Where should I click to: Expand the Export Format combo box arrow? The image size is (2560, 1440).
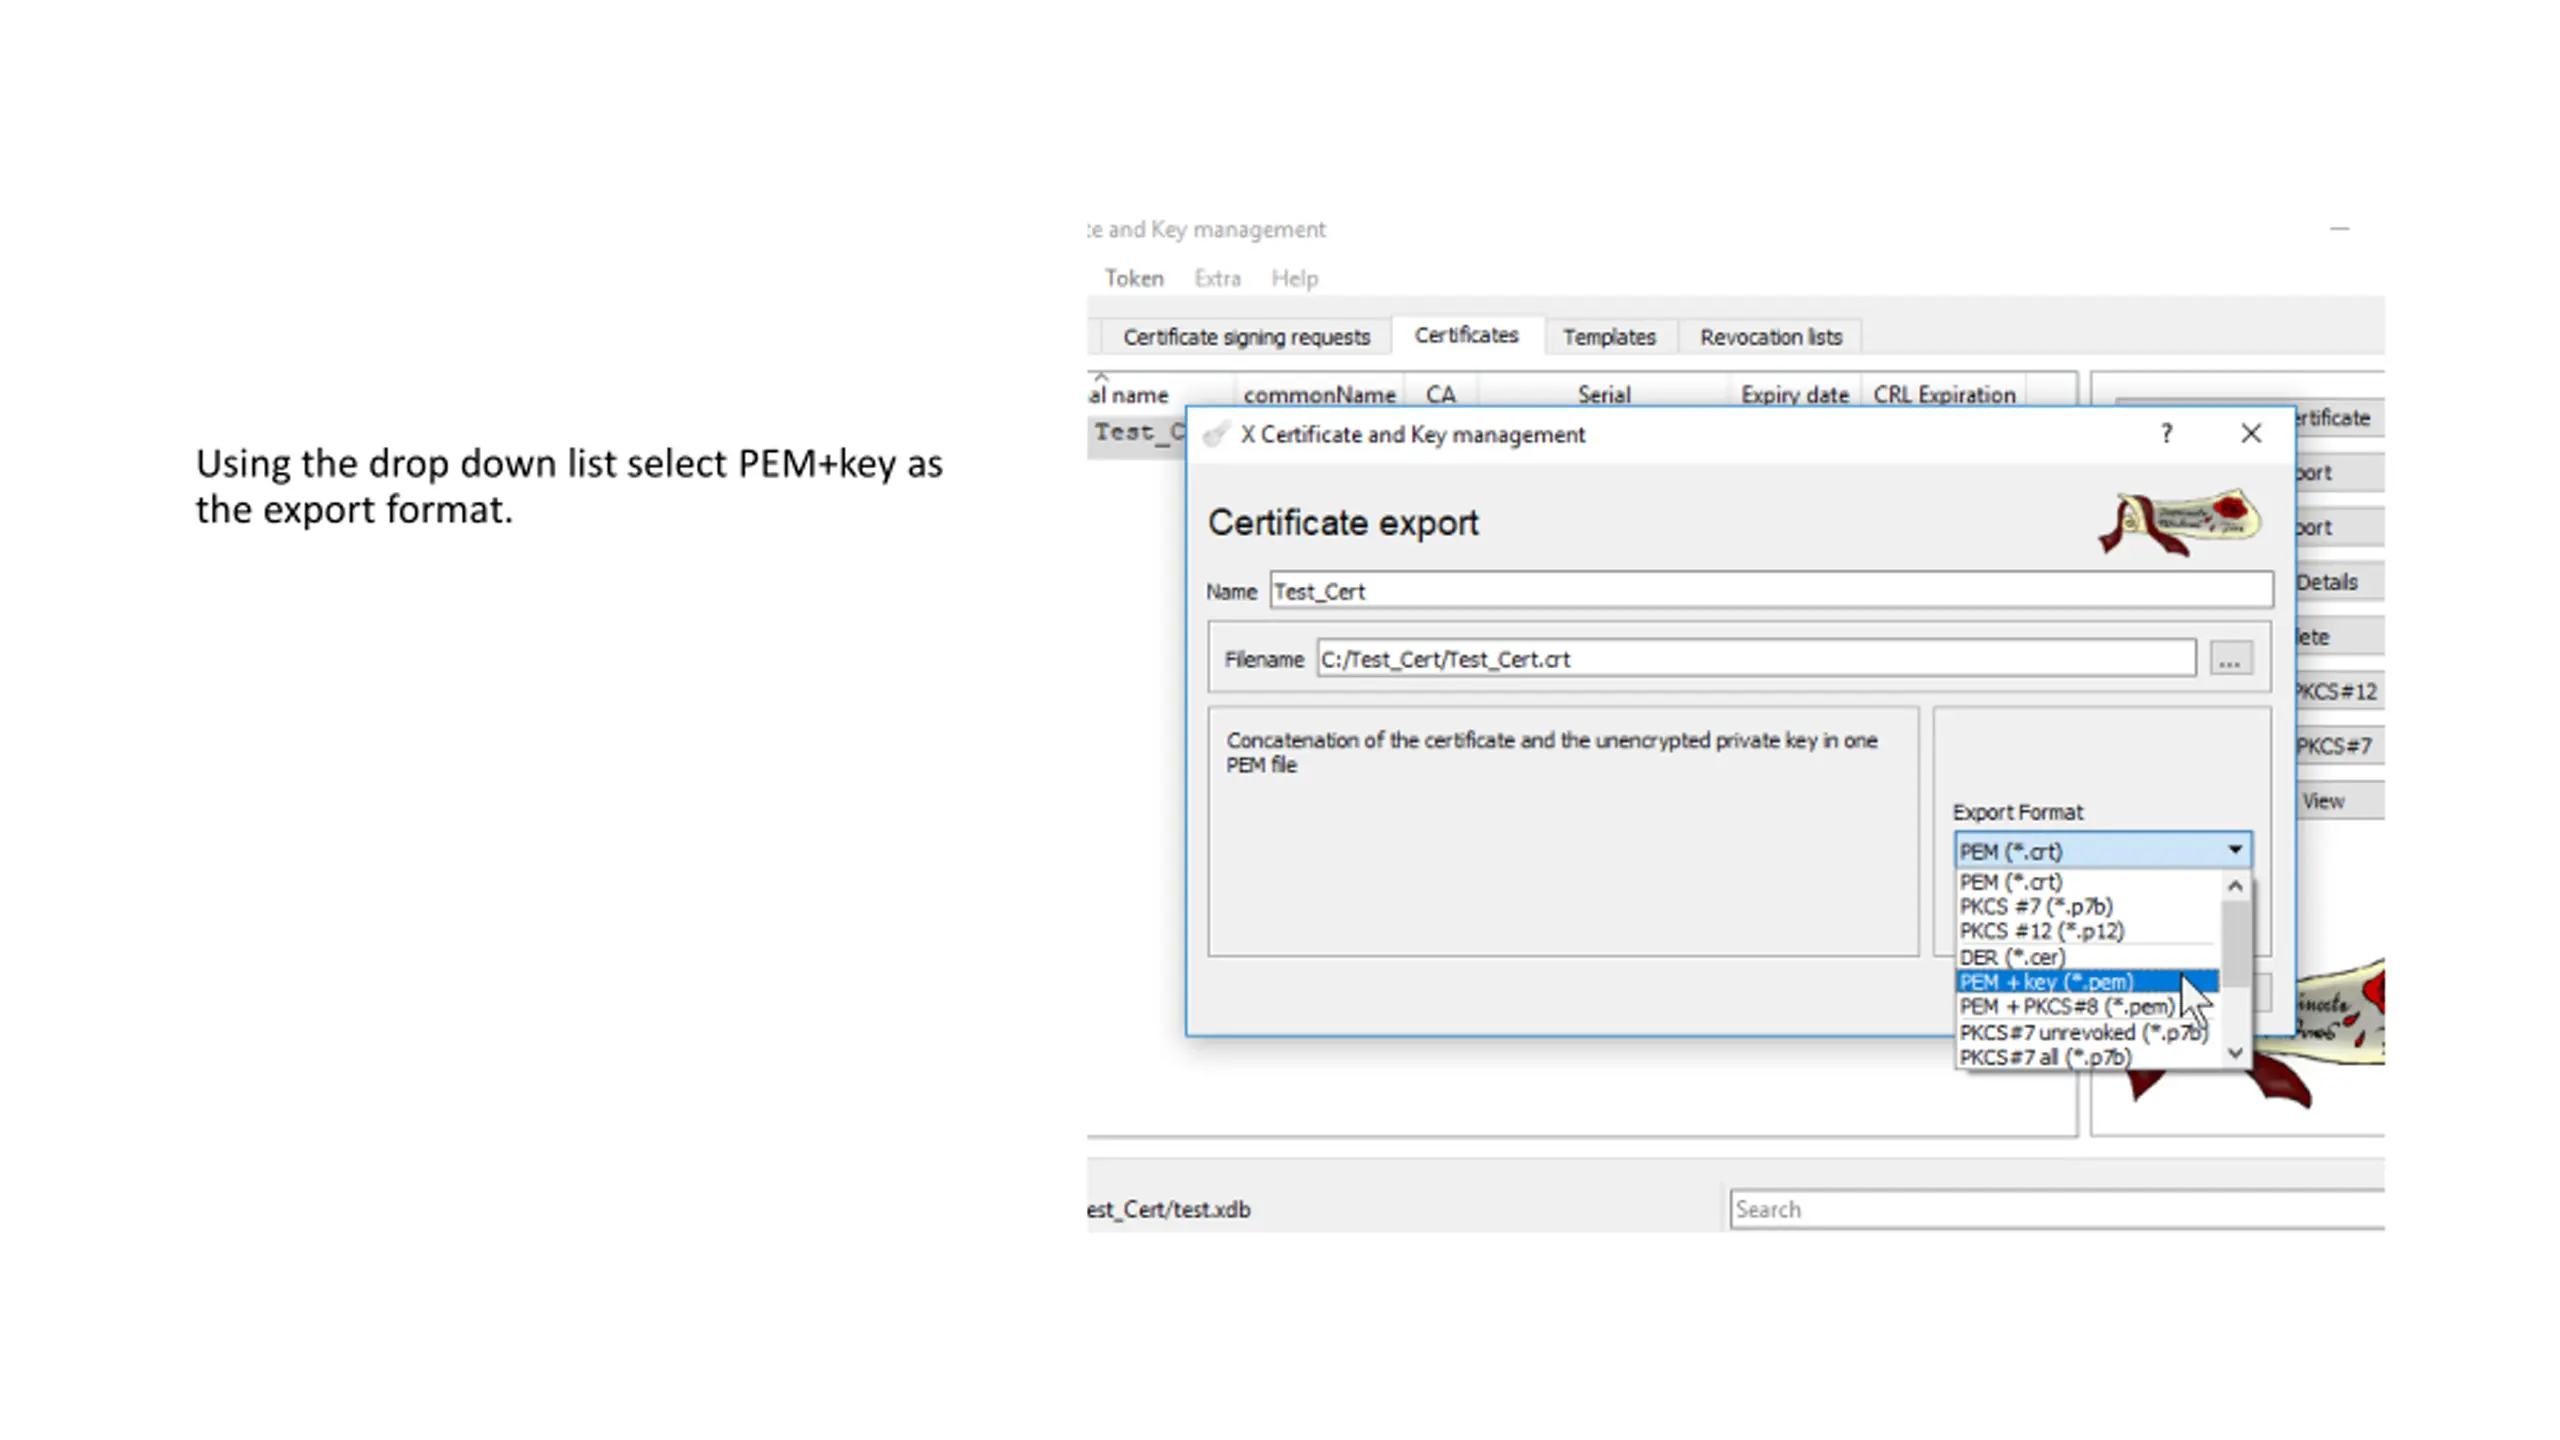(x=2235, y=850)
